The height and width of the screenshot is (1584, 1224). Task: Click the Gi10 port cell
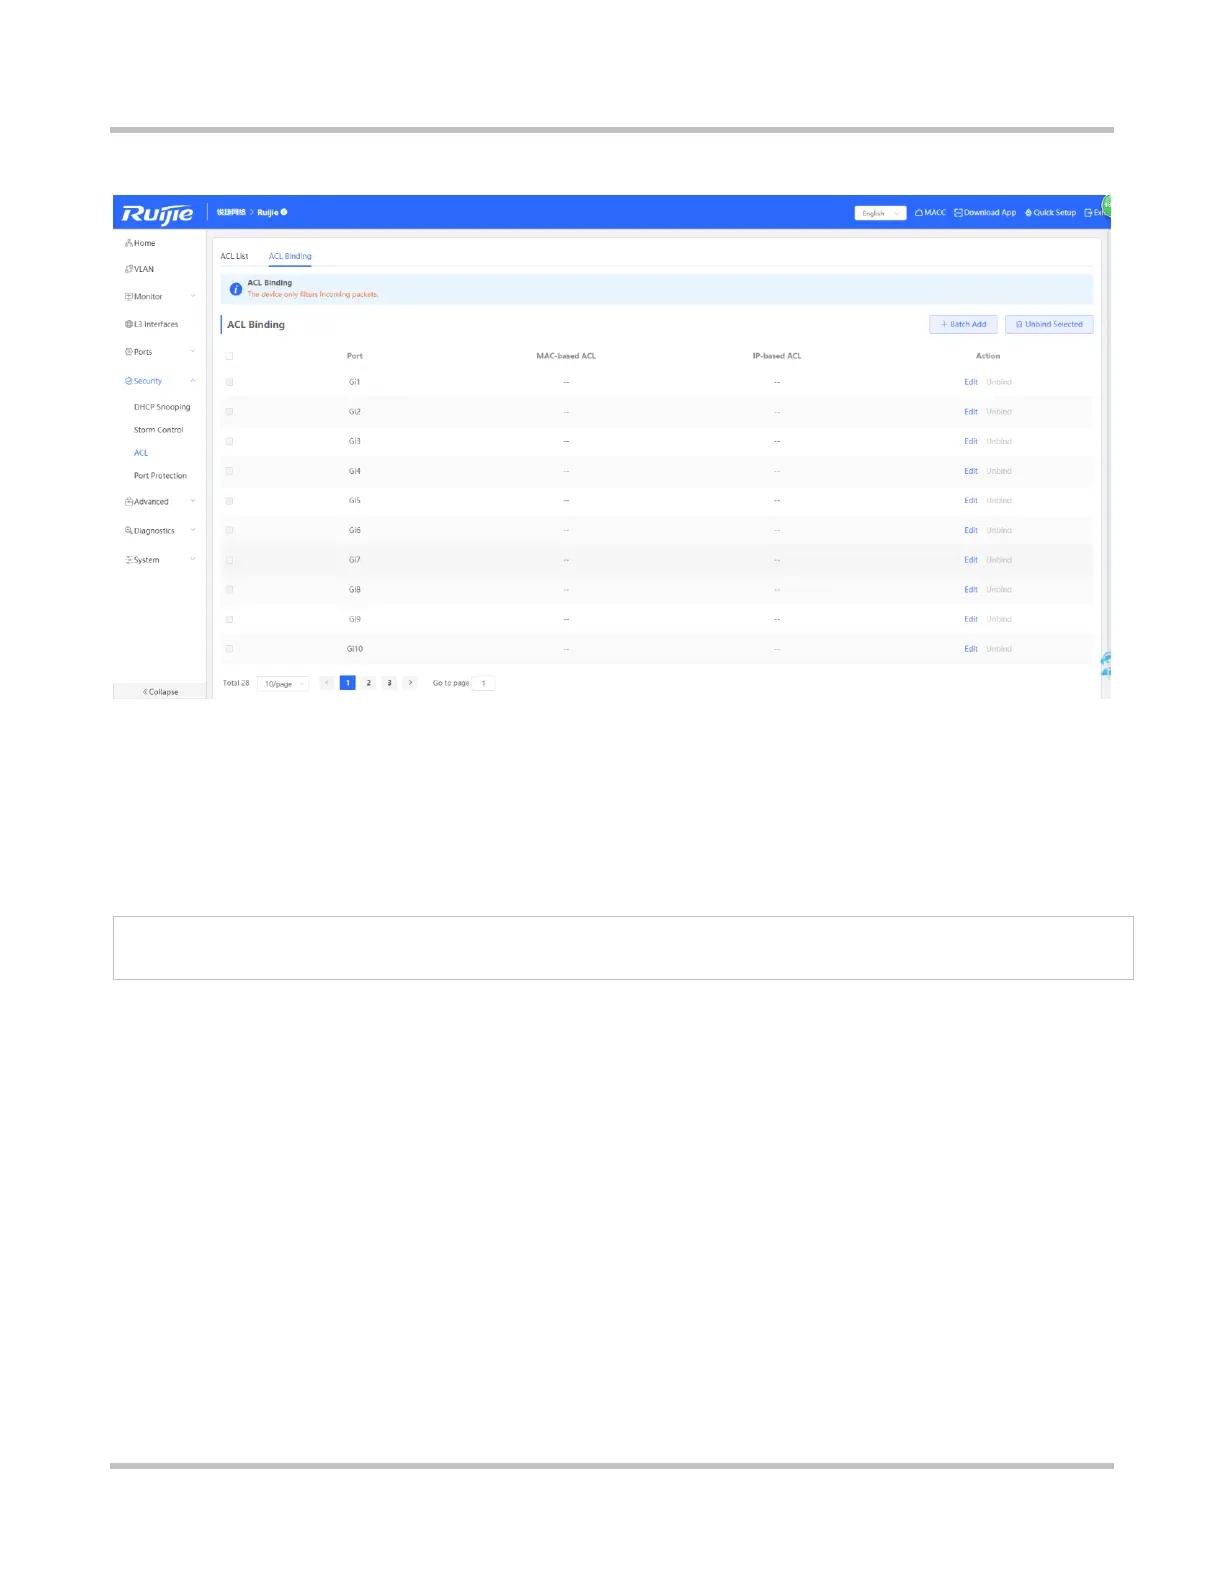click(x=355, y=649)
